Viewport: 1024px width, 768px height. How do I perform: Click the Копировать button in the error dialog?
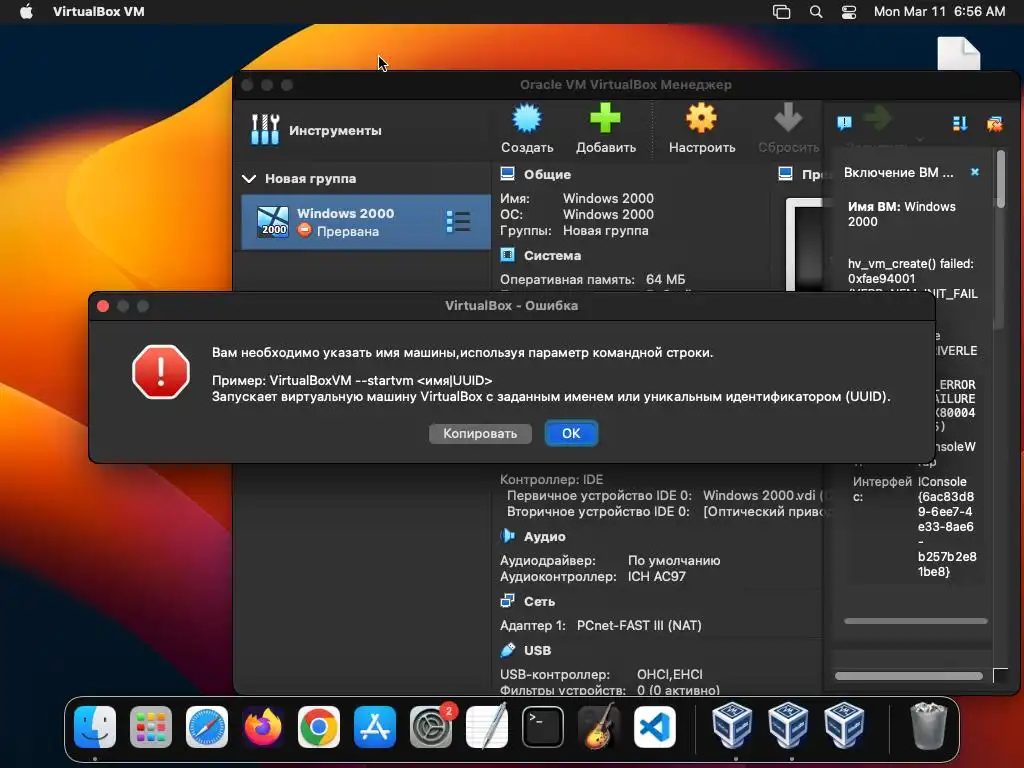480,434
